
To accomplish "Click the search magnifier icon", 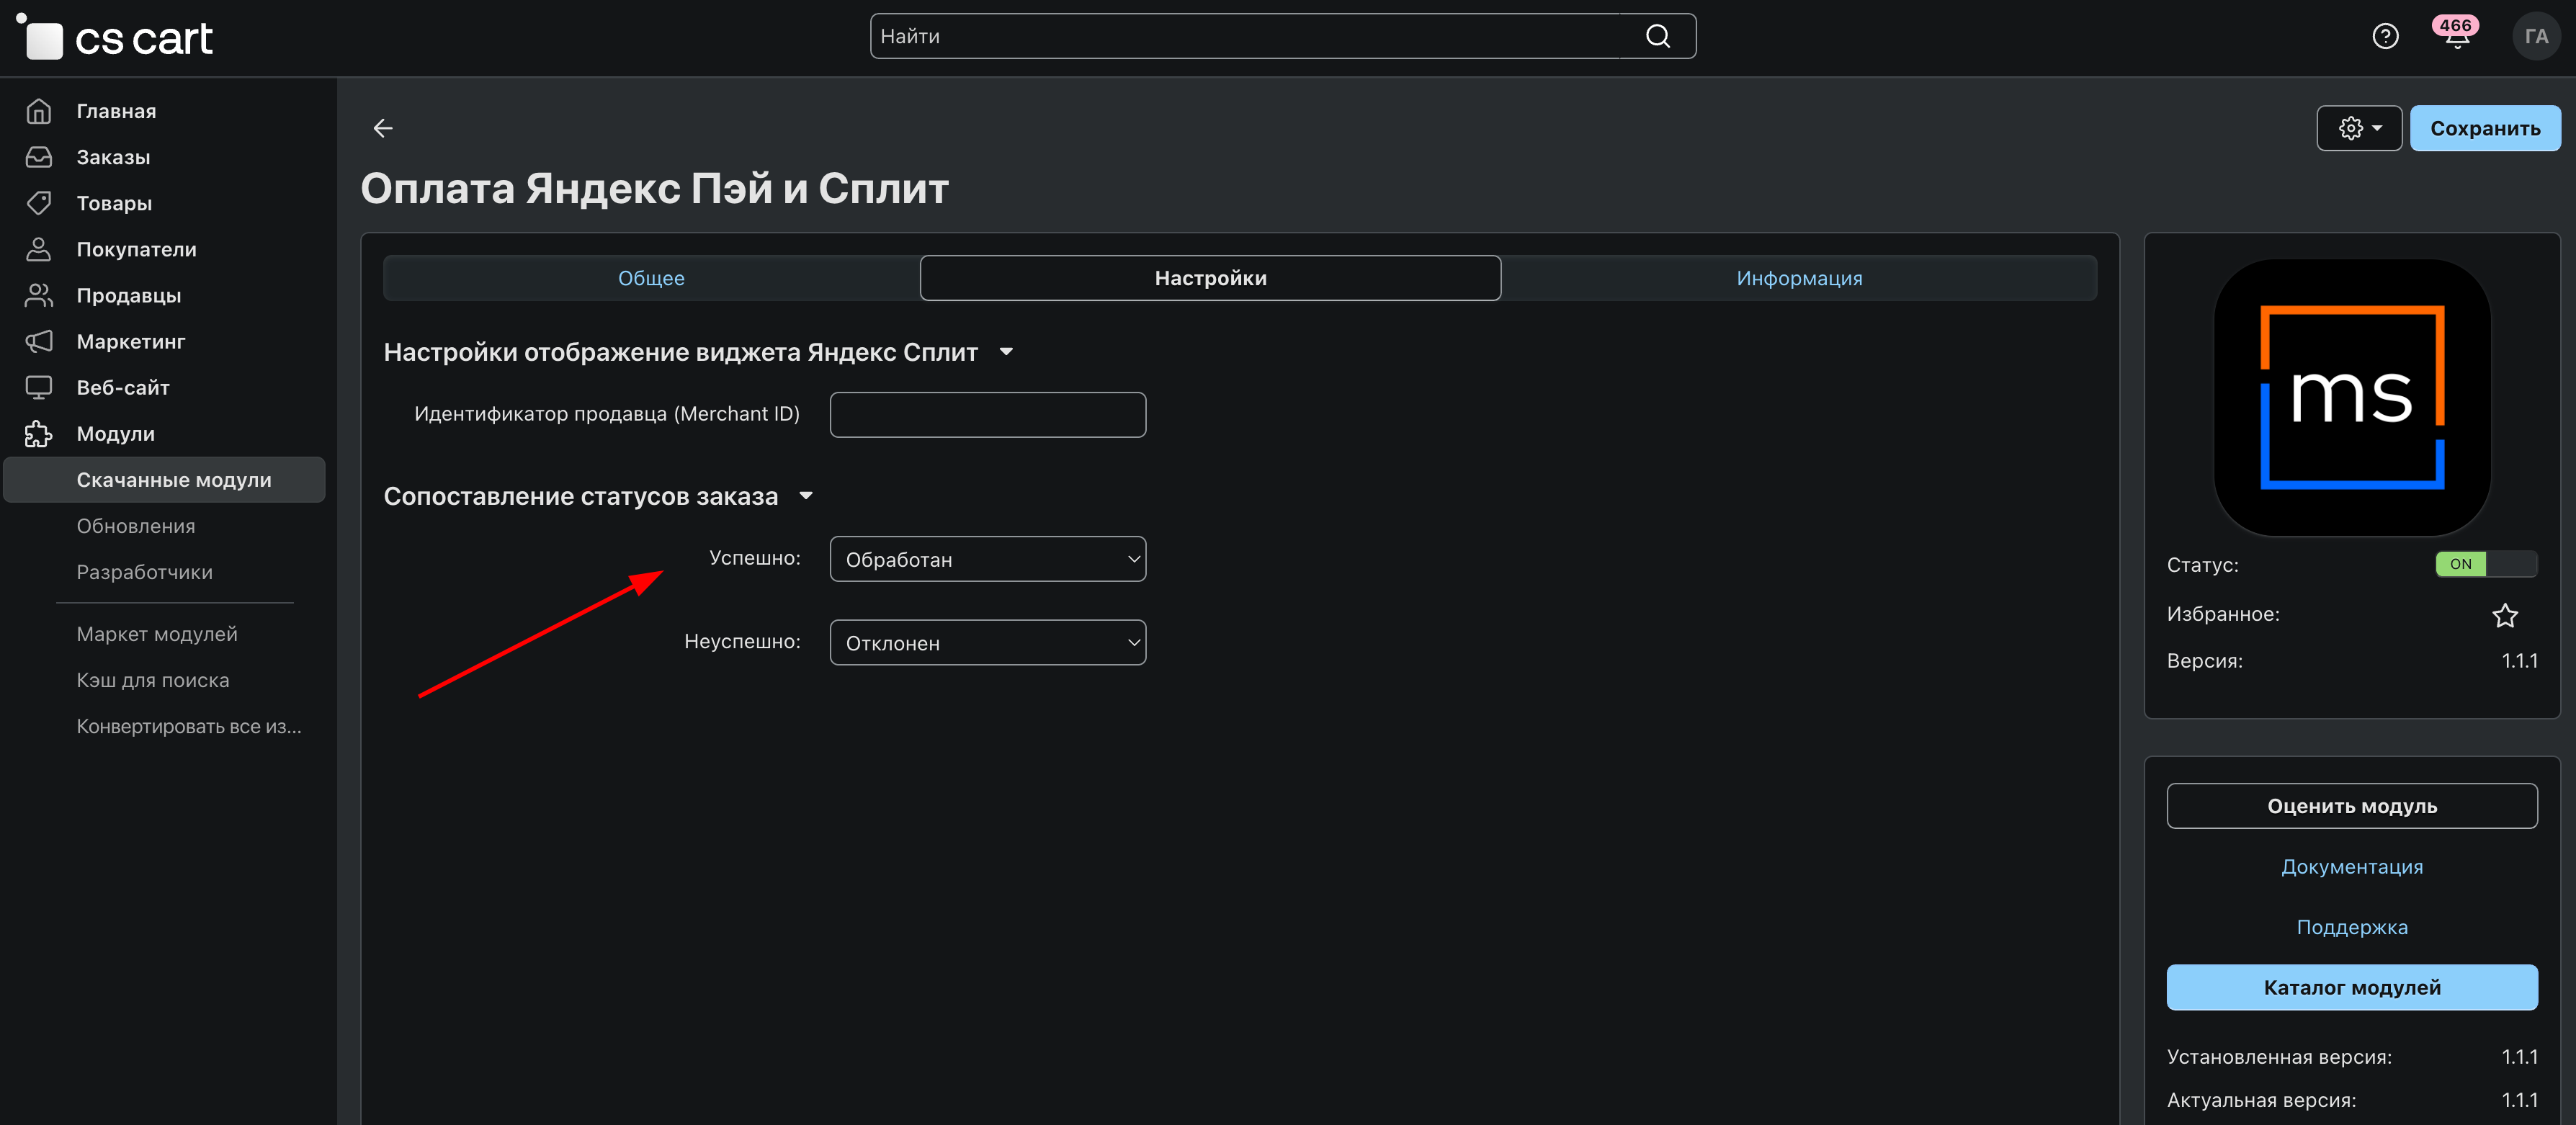I will [x=1657, y=37].
